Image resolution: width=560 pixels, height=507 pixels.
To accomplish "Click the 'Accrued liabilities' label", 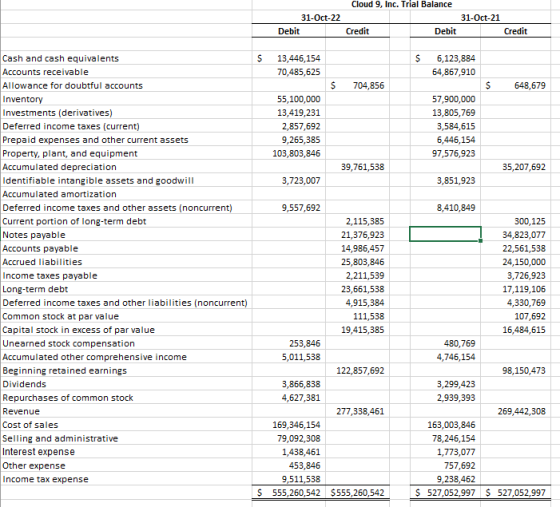I will (x=42, y=262).
